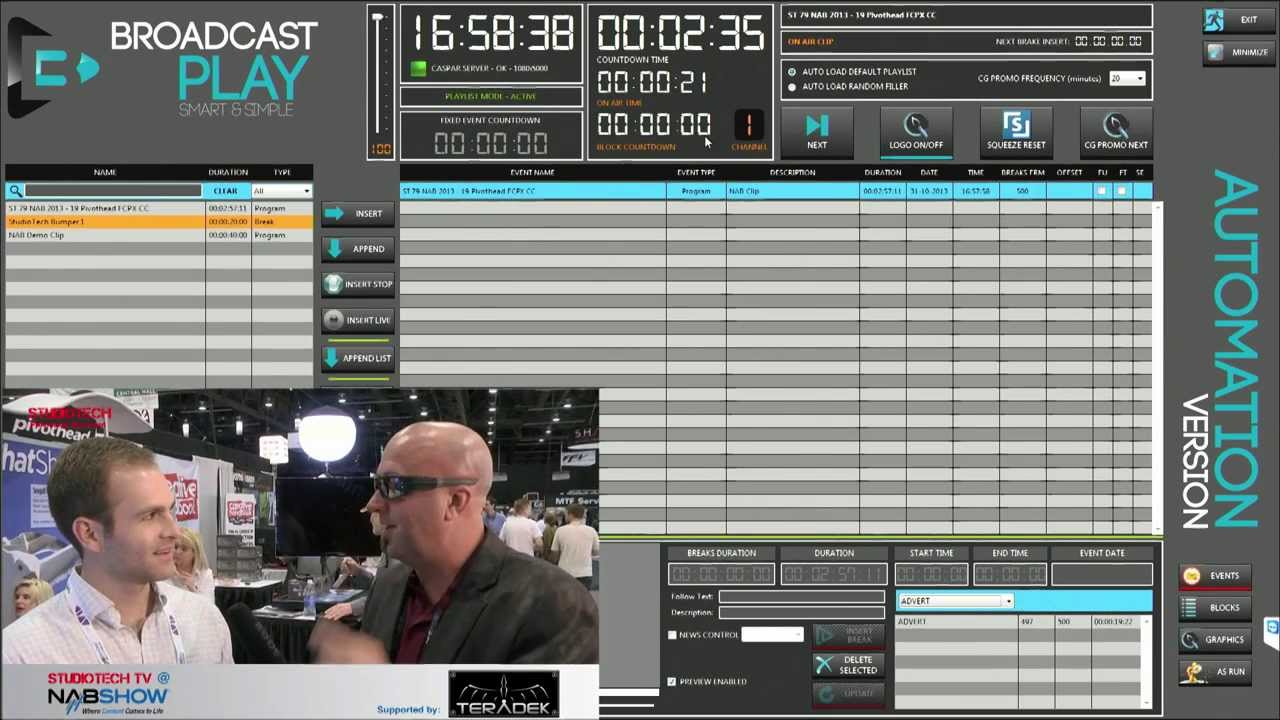1280x720 pixels.
Task: Click the INSERT arrow button
Action: [x=358, y=213]
